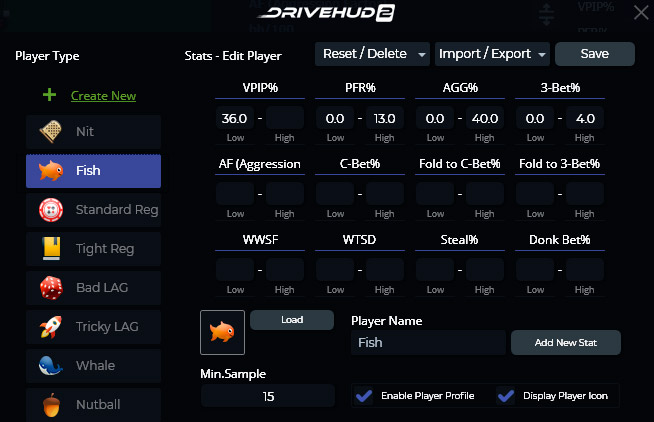The height and width of the screenshot is (422, 654).
Task: Click the WTSD stat header
Action: point(359,240)
